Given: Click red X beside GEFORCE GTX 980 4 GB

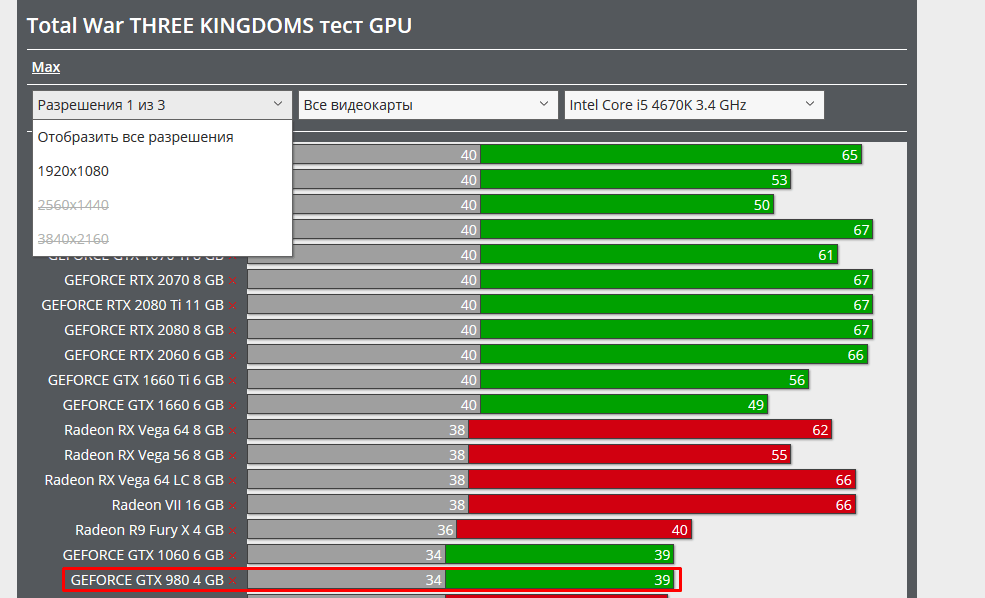Looking at the screenshot, I should tap(232, 581).
